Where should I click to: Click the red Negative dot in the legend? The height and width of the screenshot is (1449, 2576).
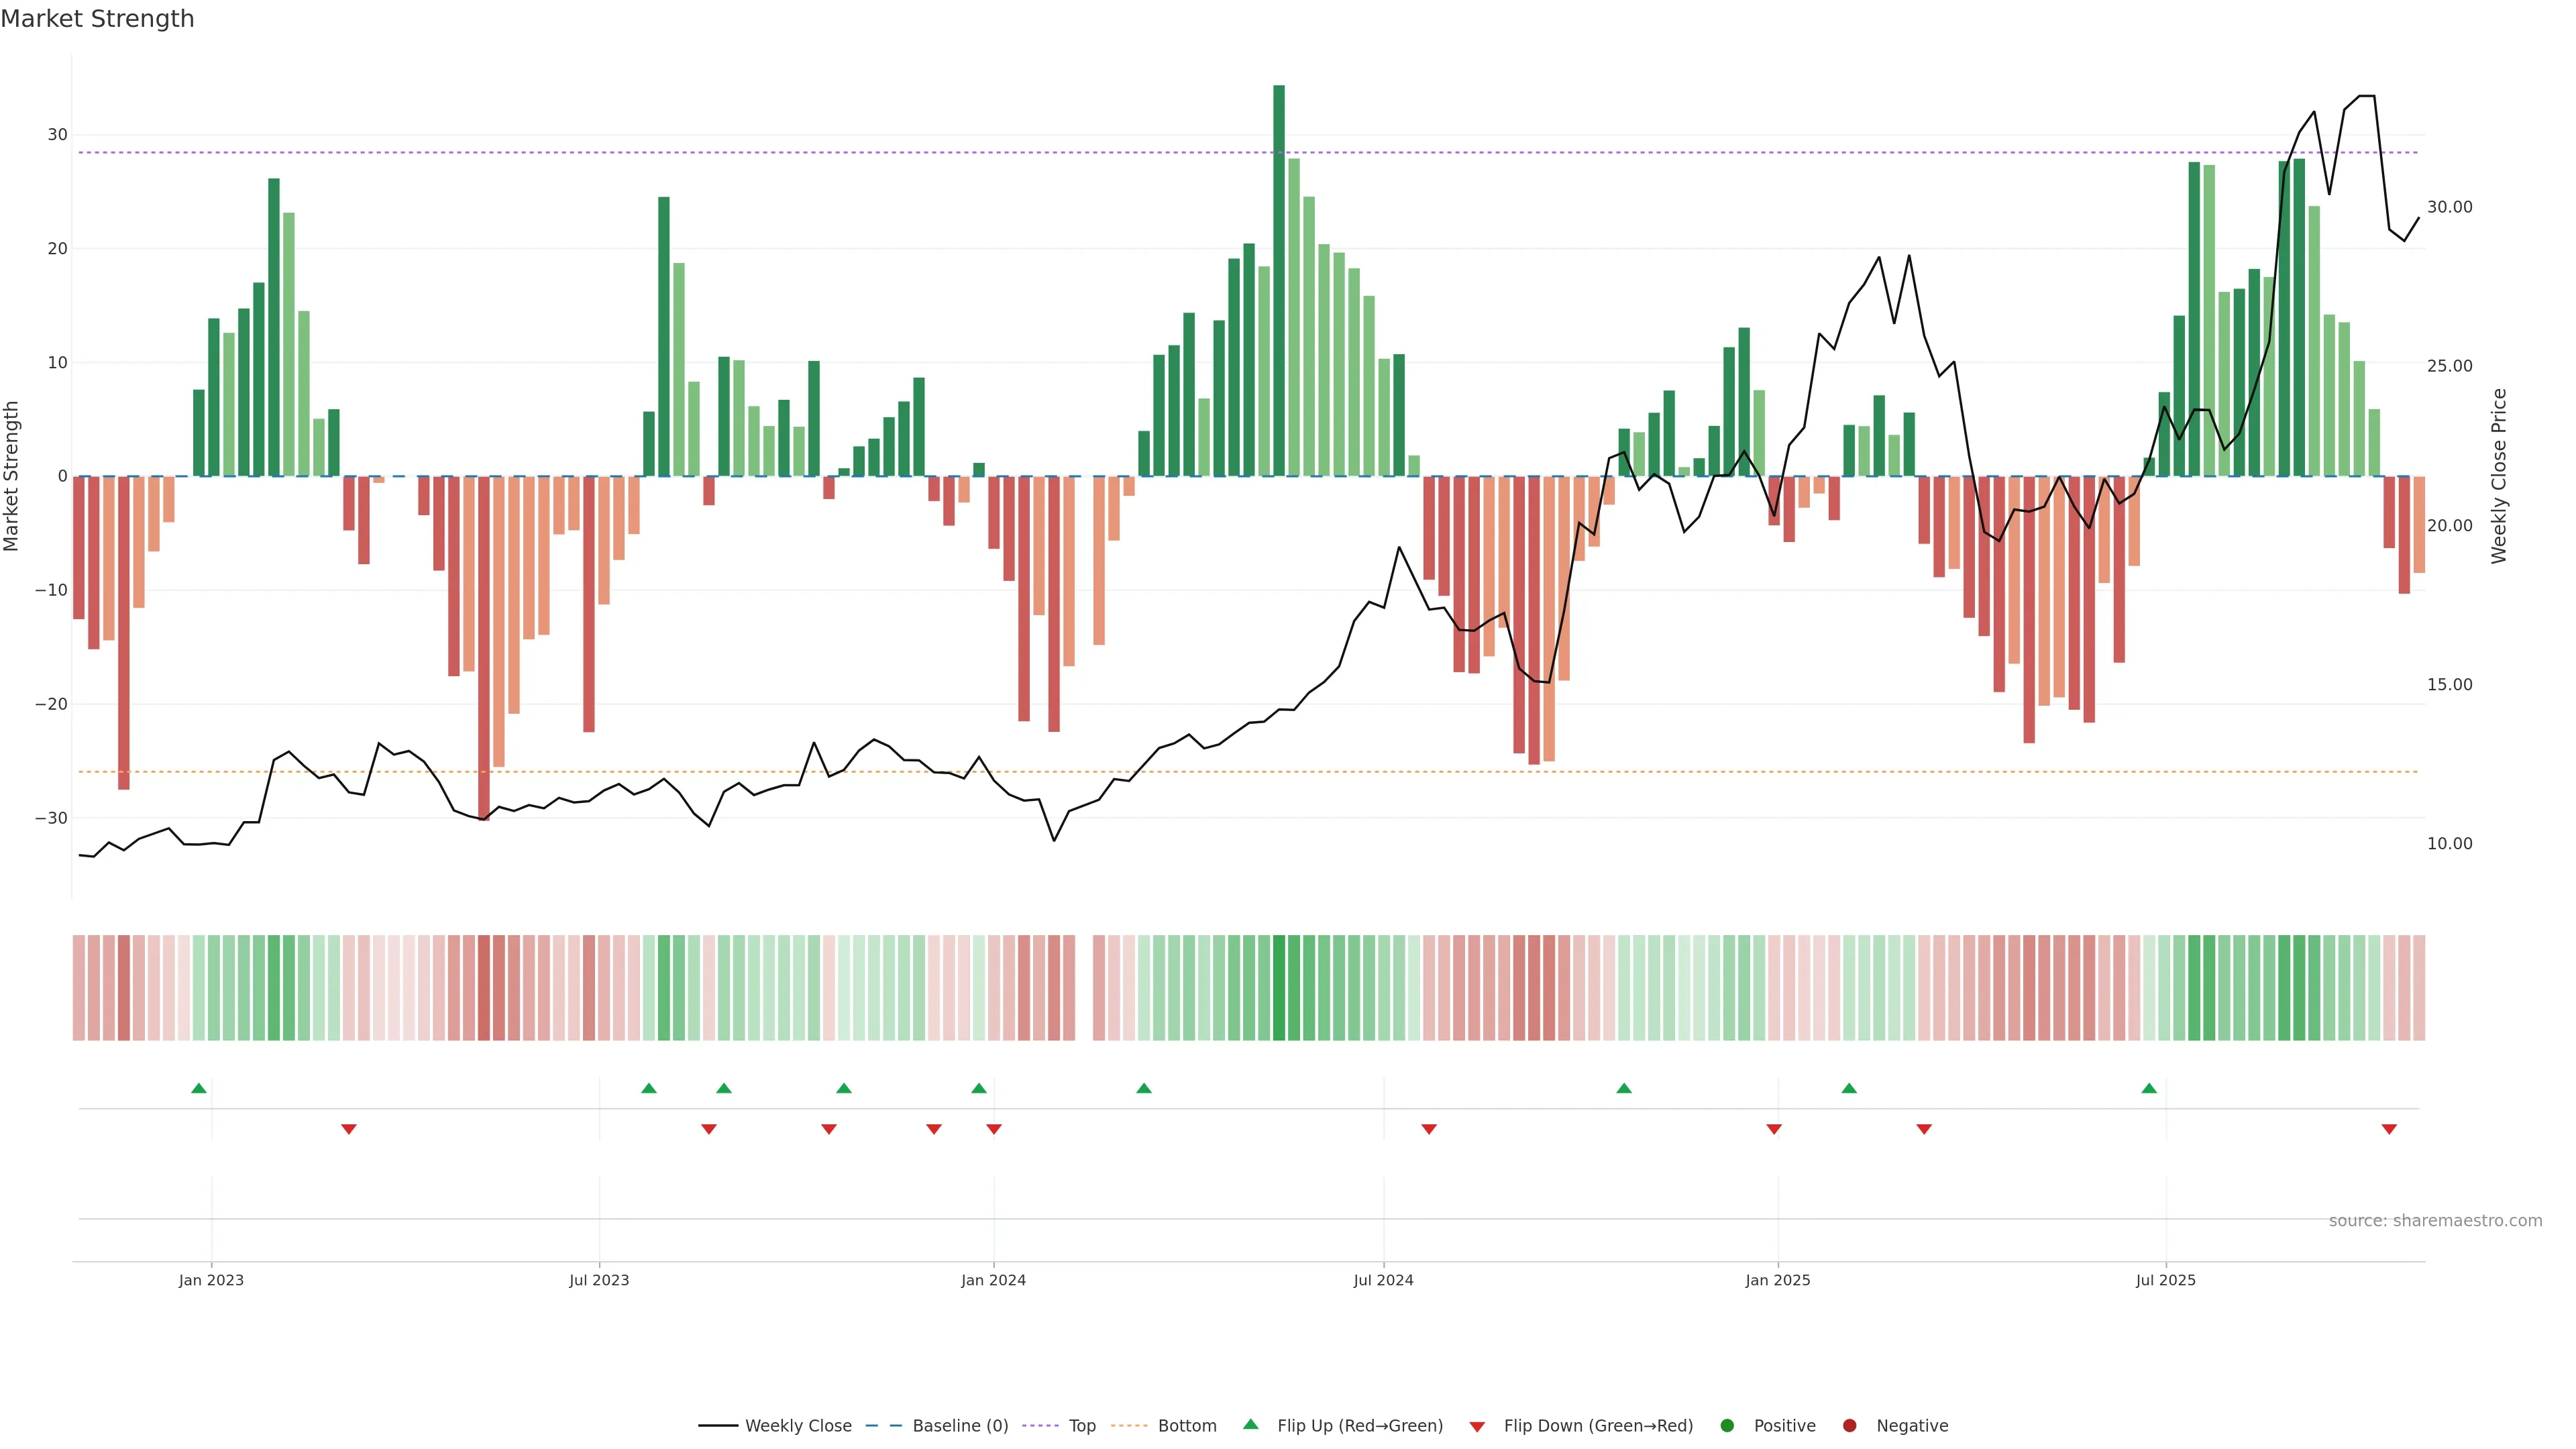[x=1849, y=1426]
